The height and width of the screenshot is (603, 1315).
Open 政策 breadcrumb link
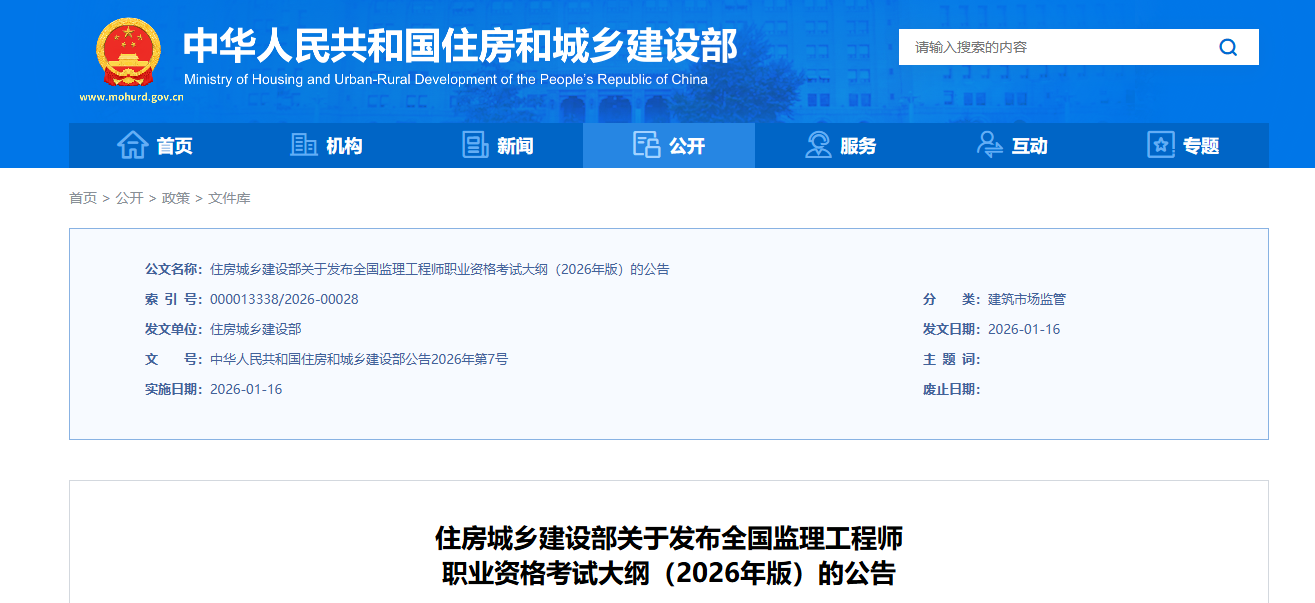click(176, 198)
